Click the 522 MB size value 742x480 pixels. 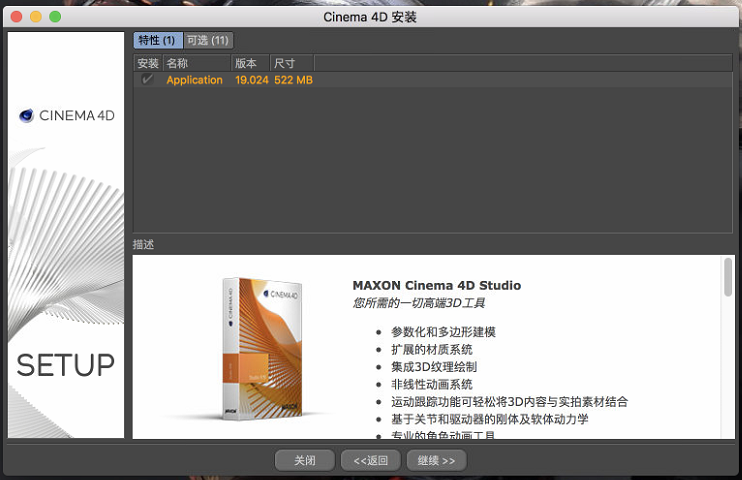(293, 80)
